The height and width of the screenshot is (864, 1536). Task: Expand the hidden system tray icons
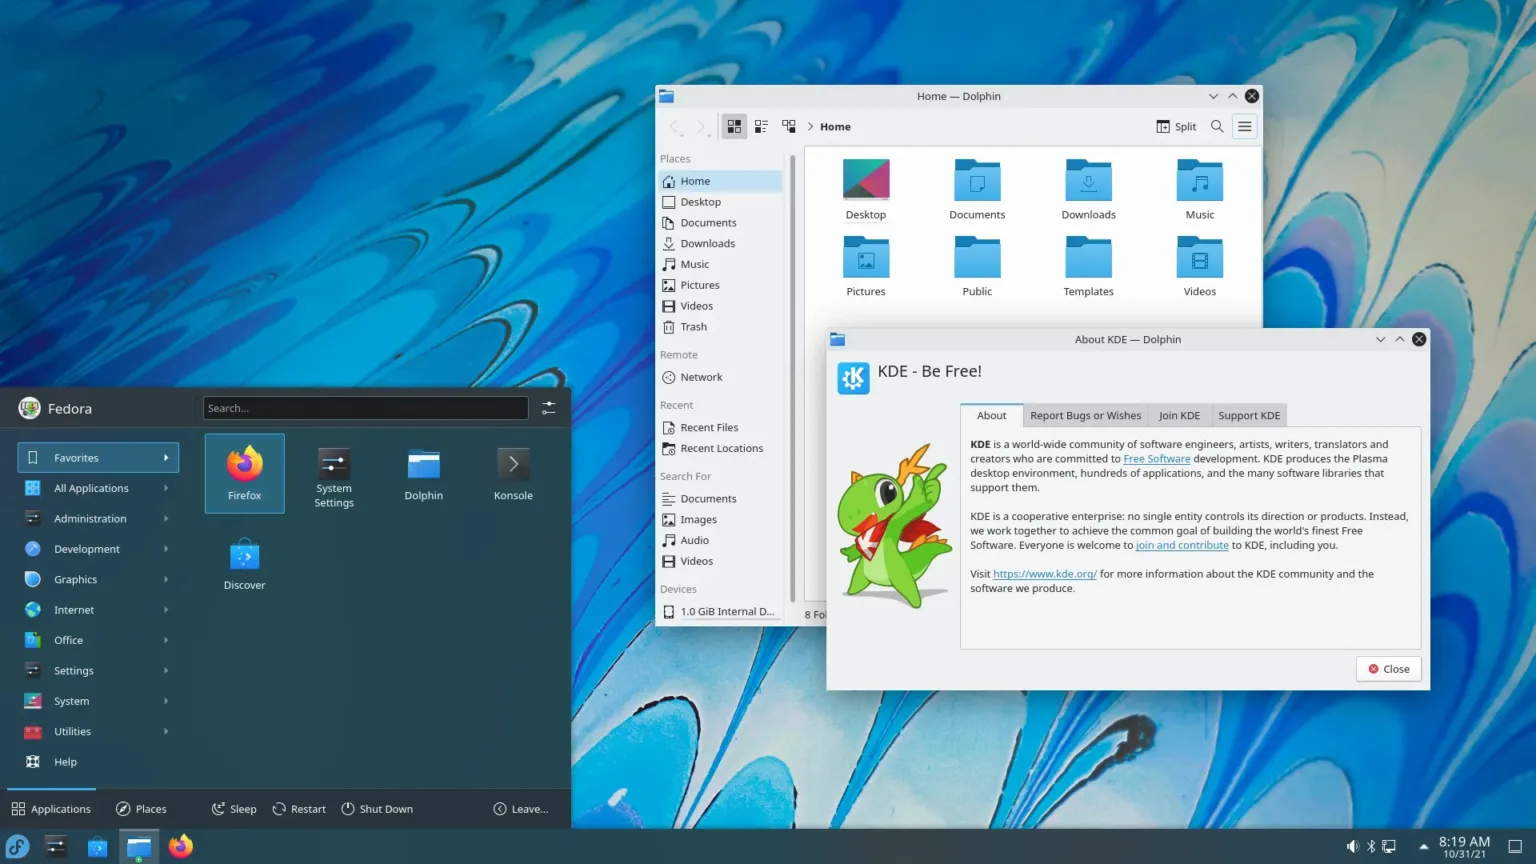click(1424, 845)
